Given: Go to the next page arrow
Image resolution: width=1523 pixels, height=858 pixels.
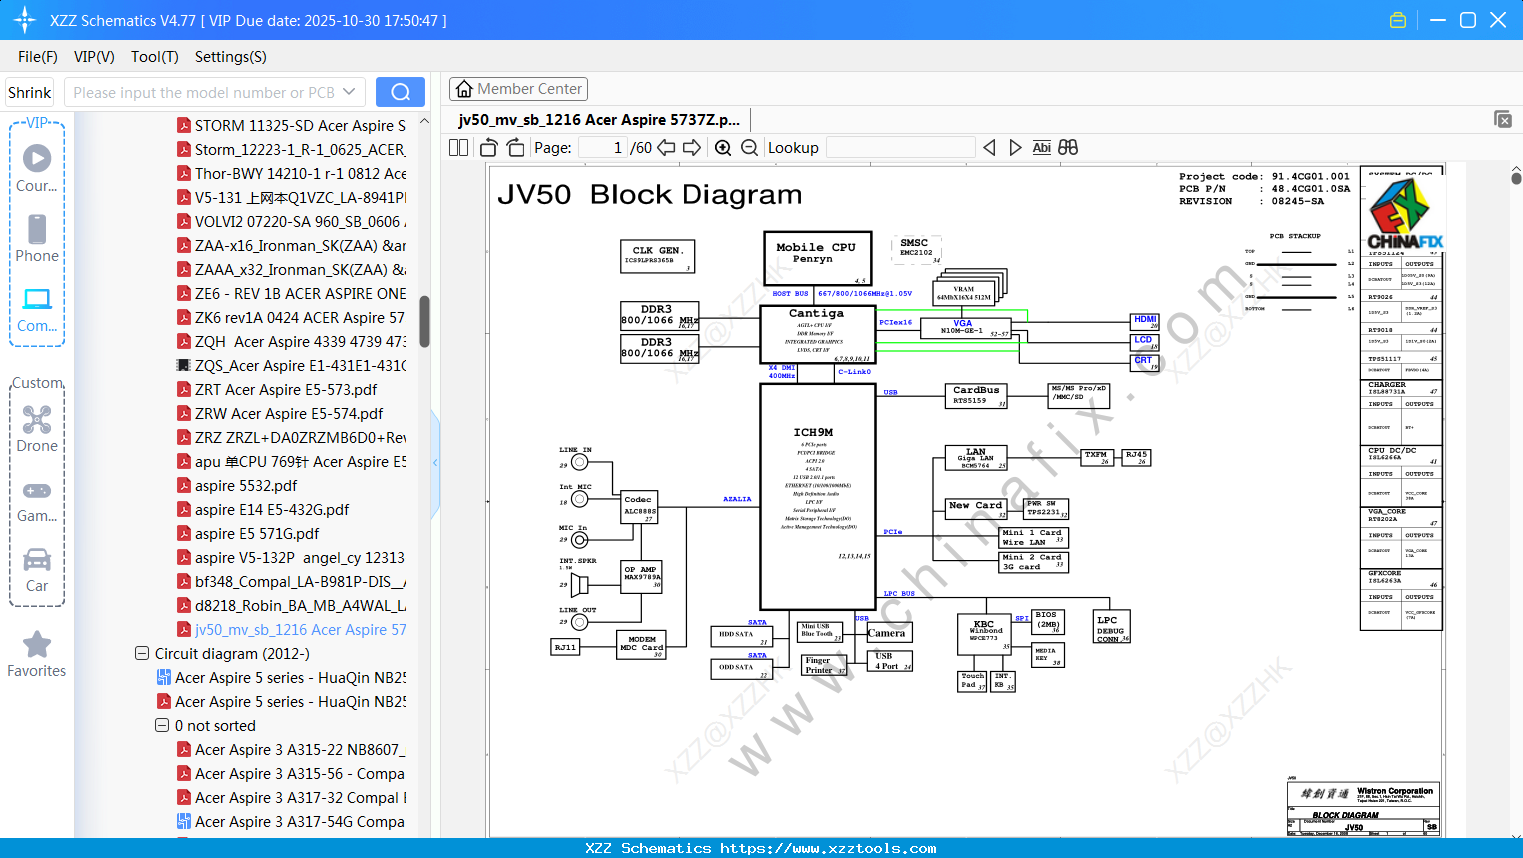Looking at the screenshot, I should 692,148.
